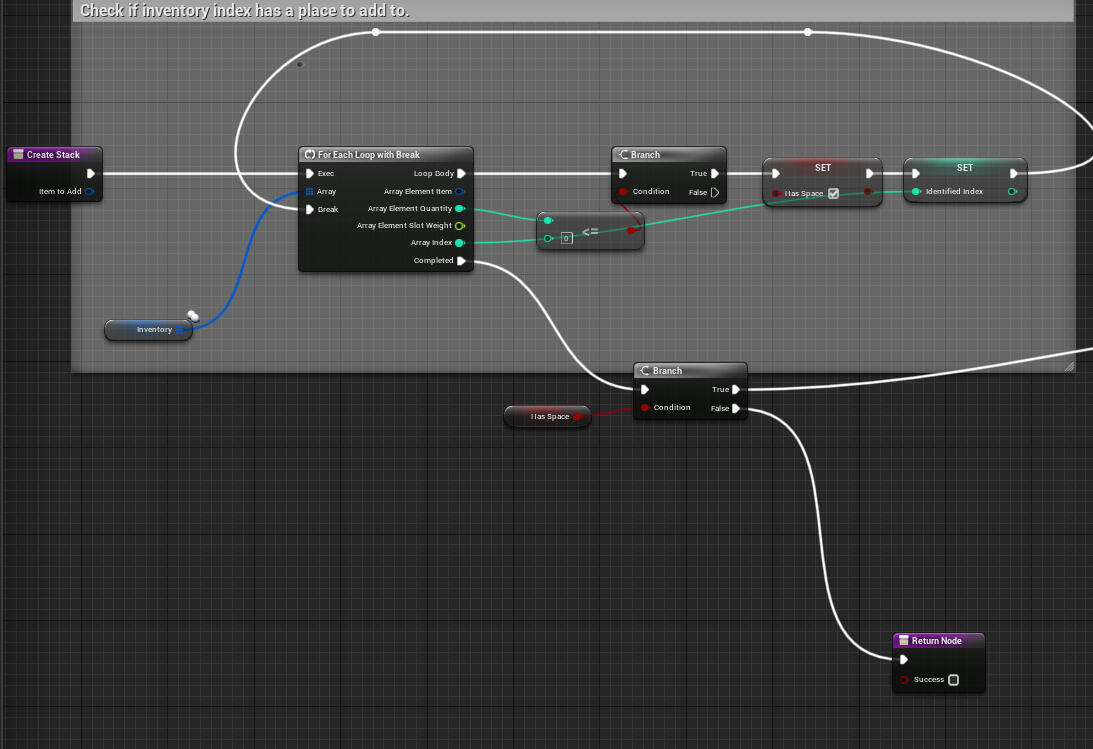Image resolution: width=1093 pixels, height=749 pixels.
Task: Select the blue Array input pin
Action: [309, 191]
